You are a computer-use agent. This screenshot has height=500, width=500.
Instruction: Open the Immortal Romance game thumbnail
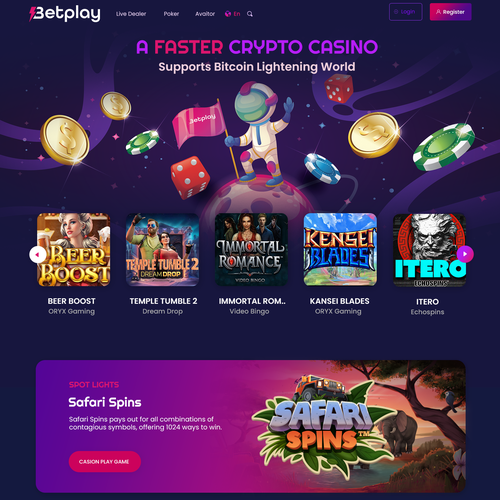(x=251, y=250)
